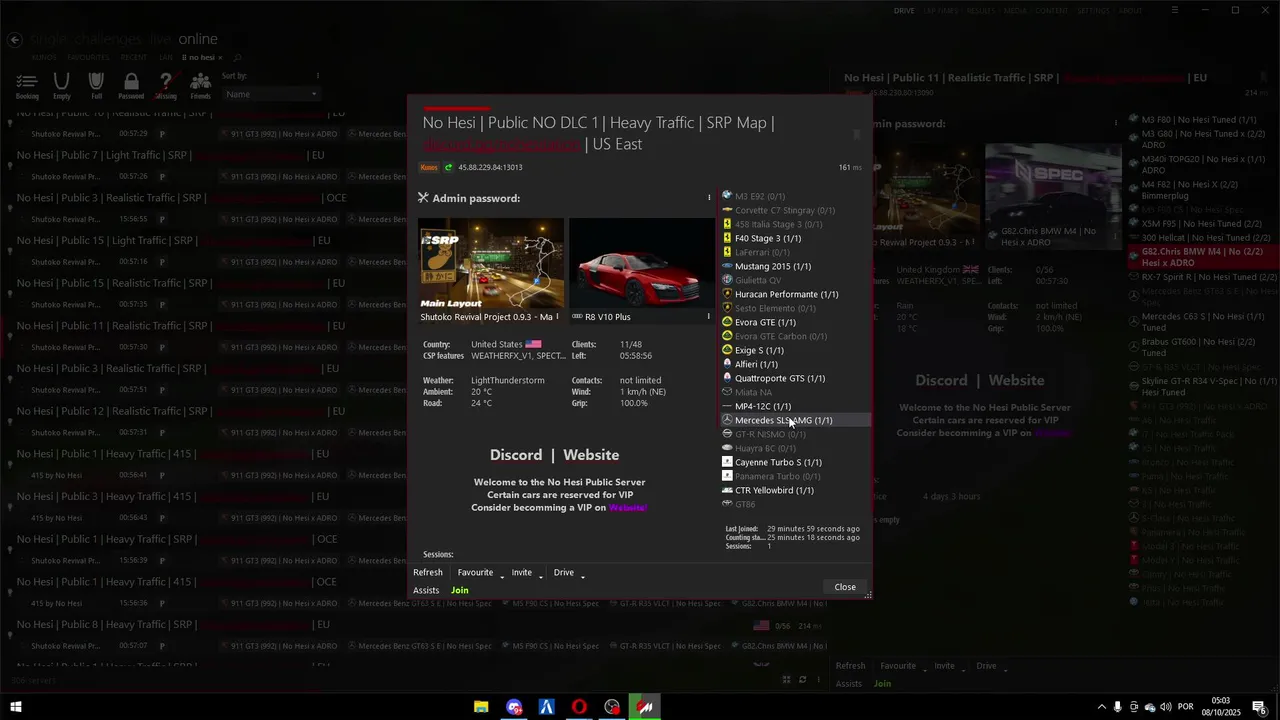
Task: Select the Huracan Performante car entry
Action: pyautogui.click(x=795, y=295)
